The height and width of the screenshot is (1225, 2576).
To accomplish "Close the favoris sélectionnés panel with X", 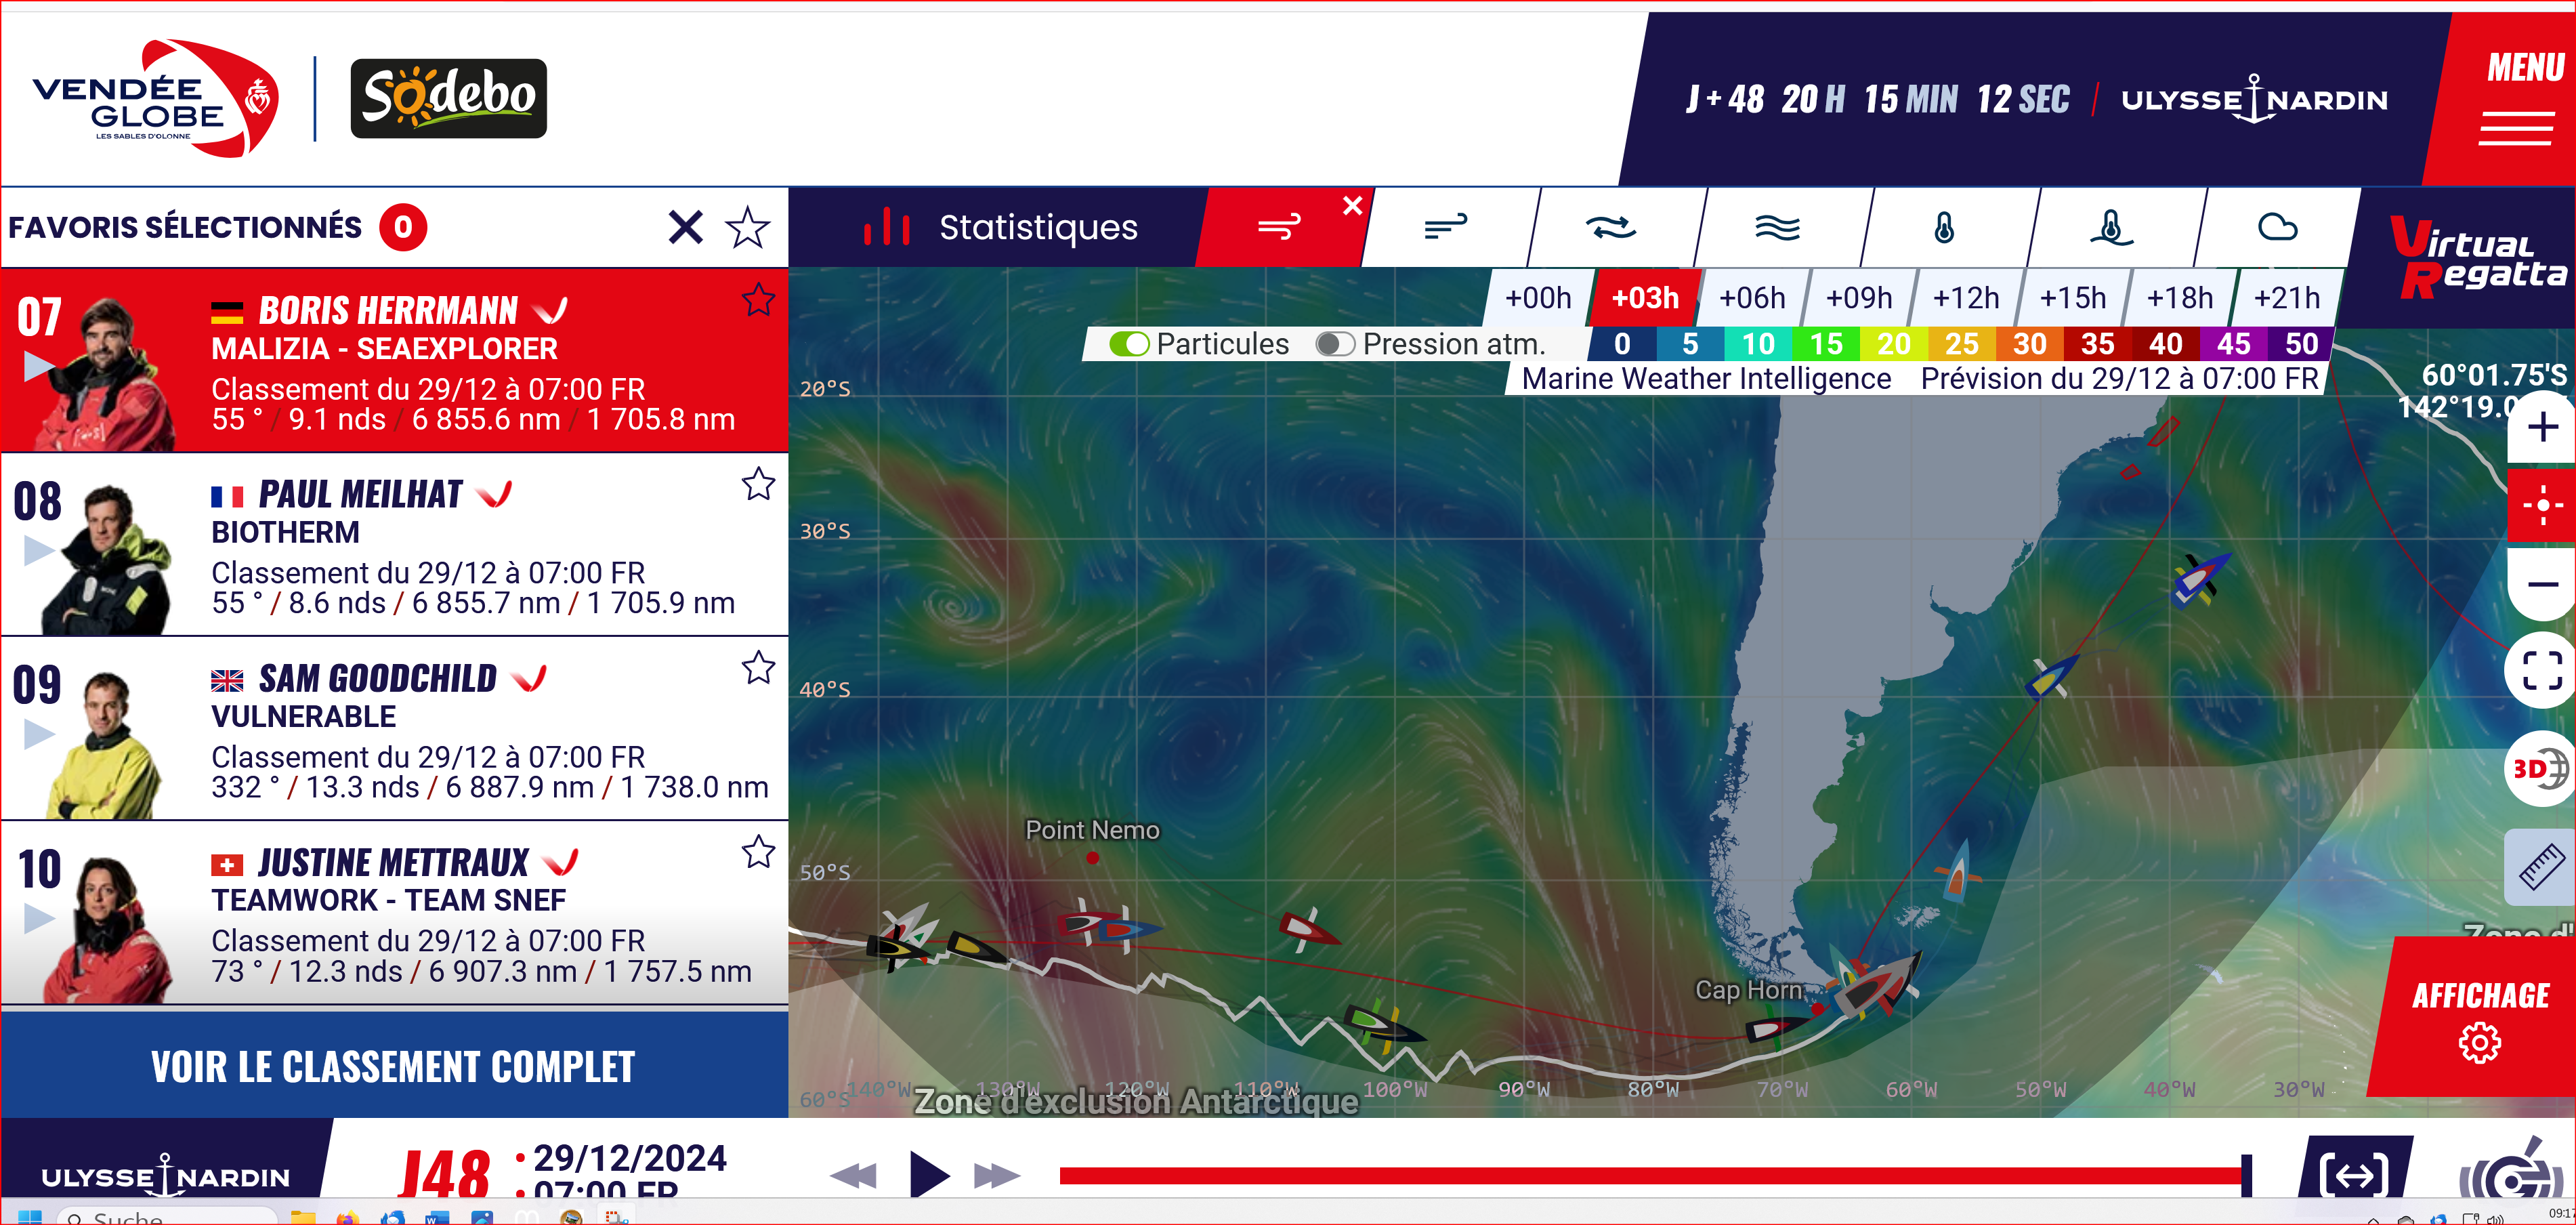I will (685, 227).
